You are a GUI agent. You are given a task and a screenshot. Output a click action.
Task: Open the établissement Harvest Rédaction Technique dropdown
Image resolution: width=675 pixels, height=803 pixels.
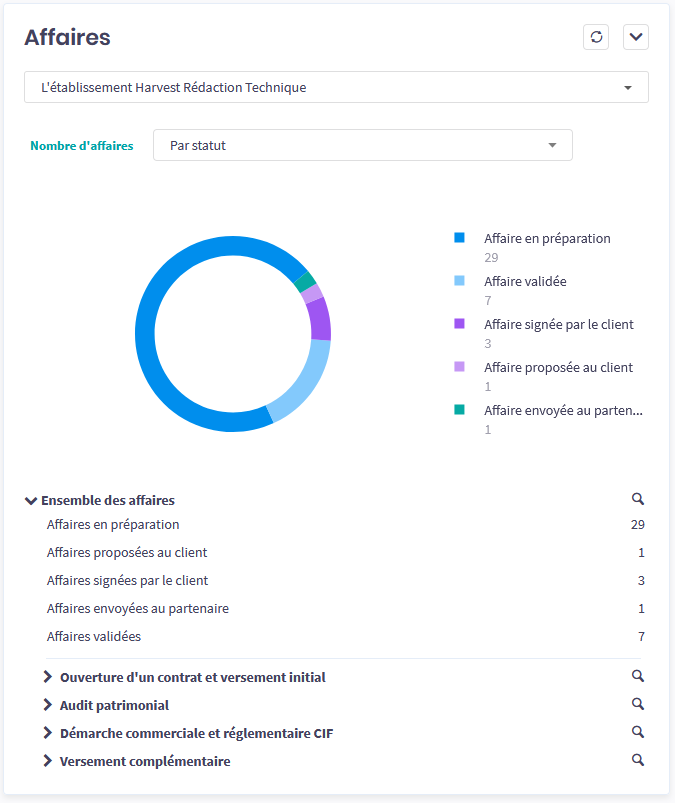click(x=336, y=87)
